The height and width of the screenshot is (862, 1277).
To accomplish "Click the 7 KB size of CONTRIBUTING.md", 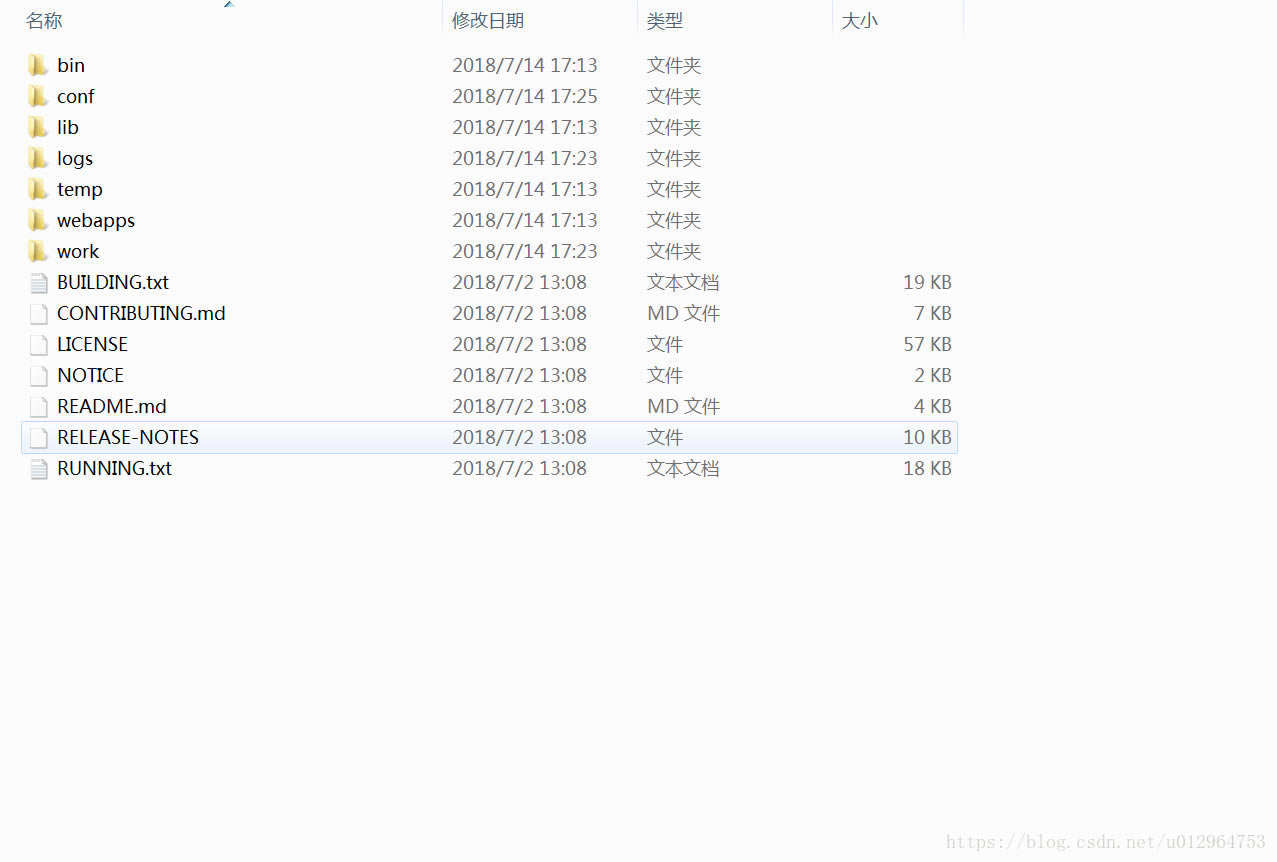I will pos(932,313).
